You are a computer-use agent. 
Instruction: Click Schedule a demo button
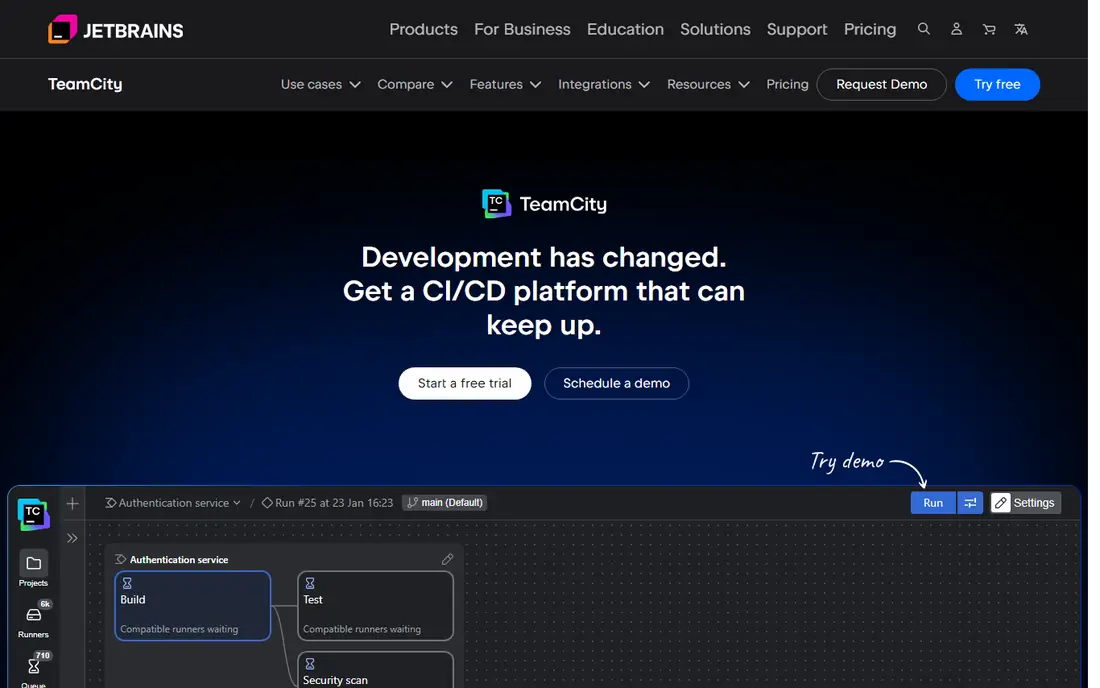(x=616, y=383)
